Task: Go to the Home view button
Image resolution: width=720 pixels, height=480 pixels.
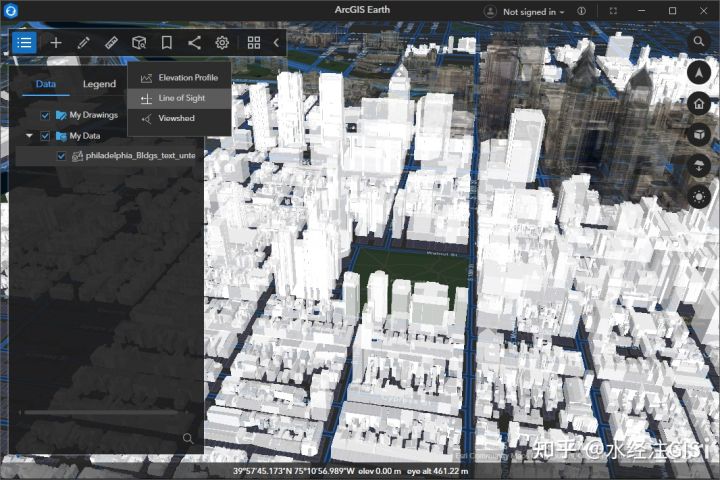Action: click(699, 104)
